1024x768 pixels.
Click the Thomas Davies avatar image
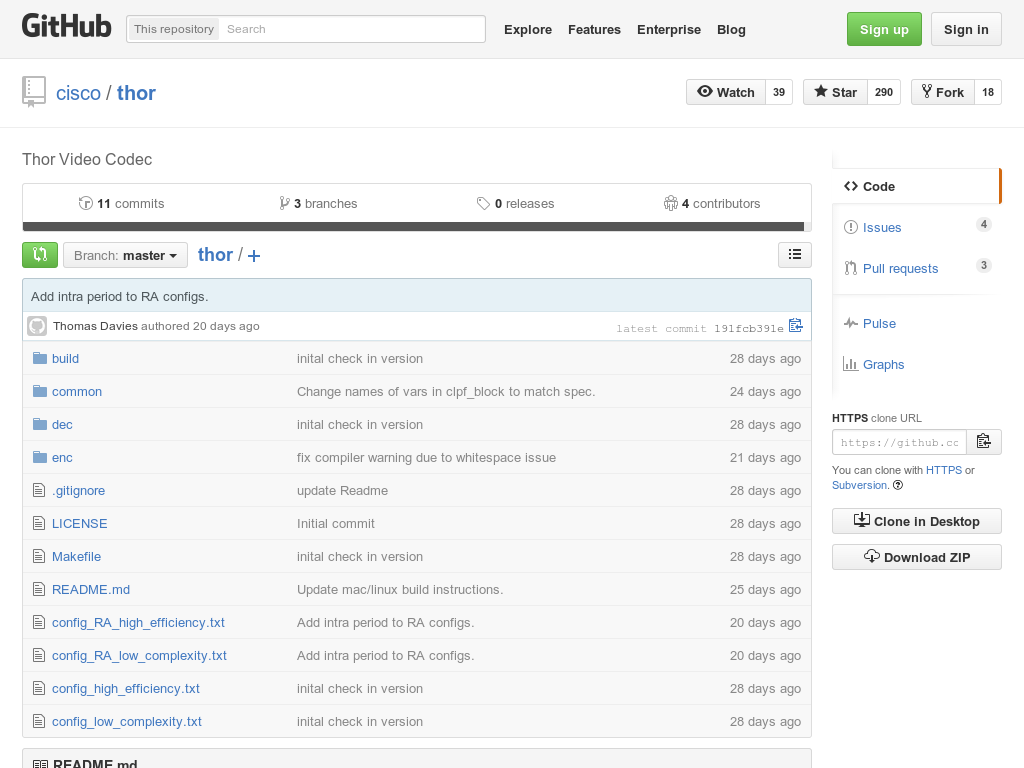(x=37, y=326)
